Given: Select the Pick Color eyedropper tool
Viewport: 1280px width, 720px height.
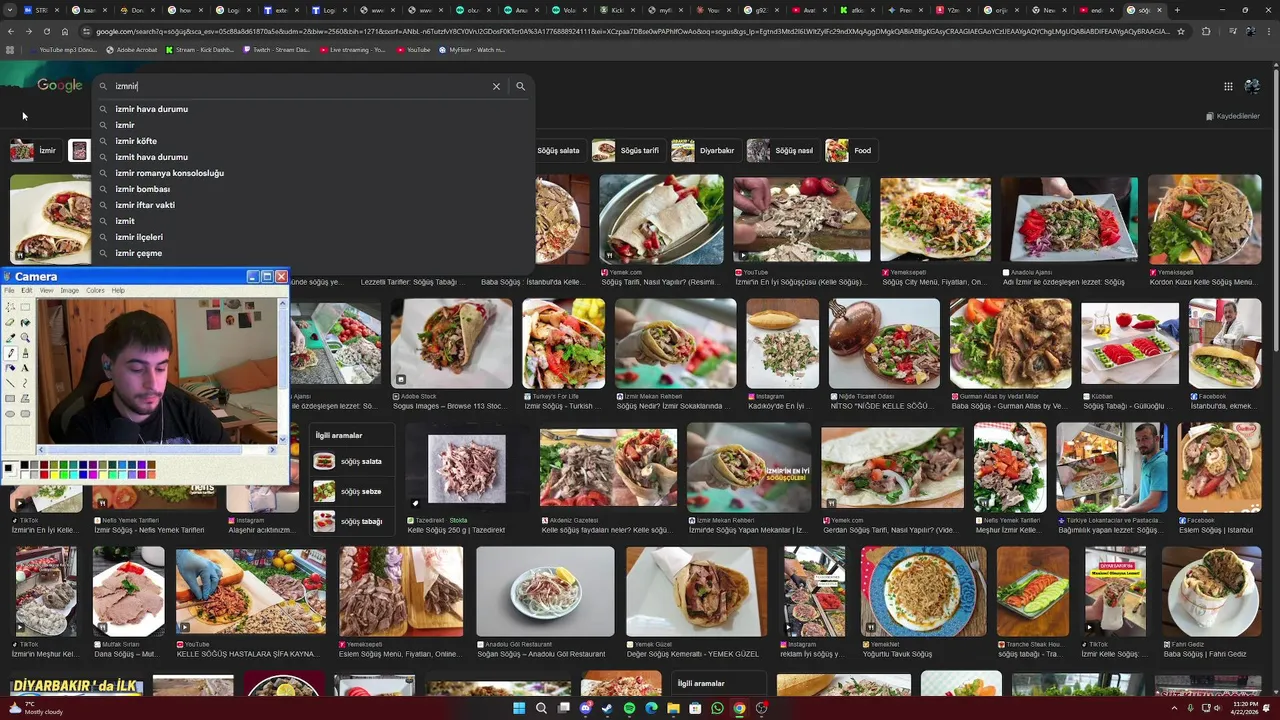Looking at the screenshot, I should [x=10, y=338].
